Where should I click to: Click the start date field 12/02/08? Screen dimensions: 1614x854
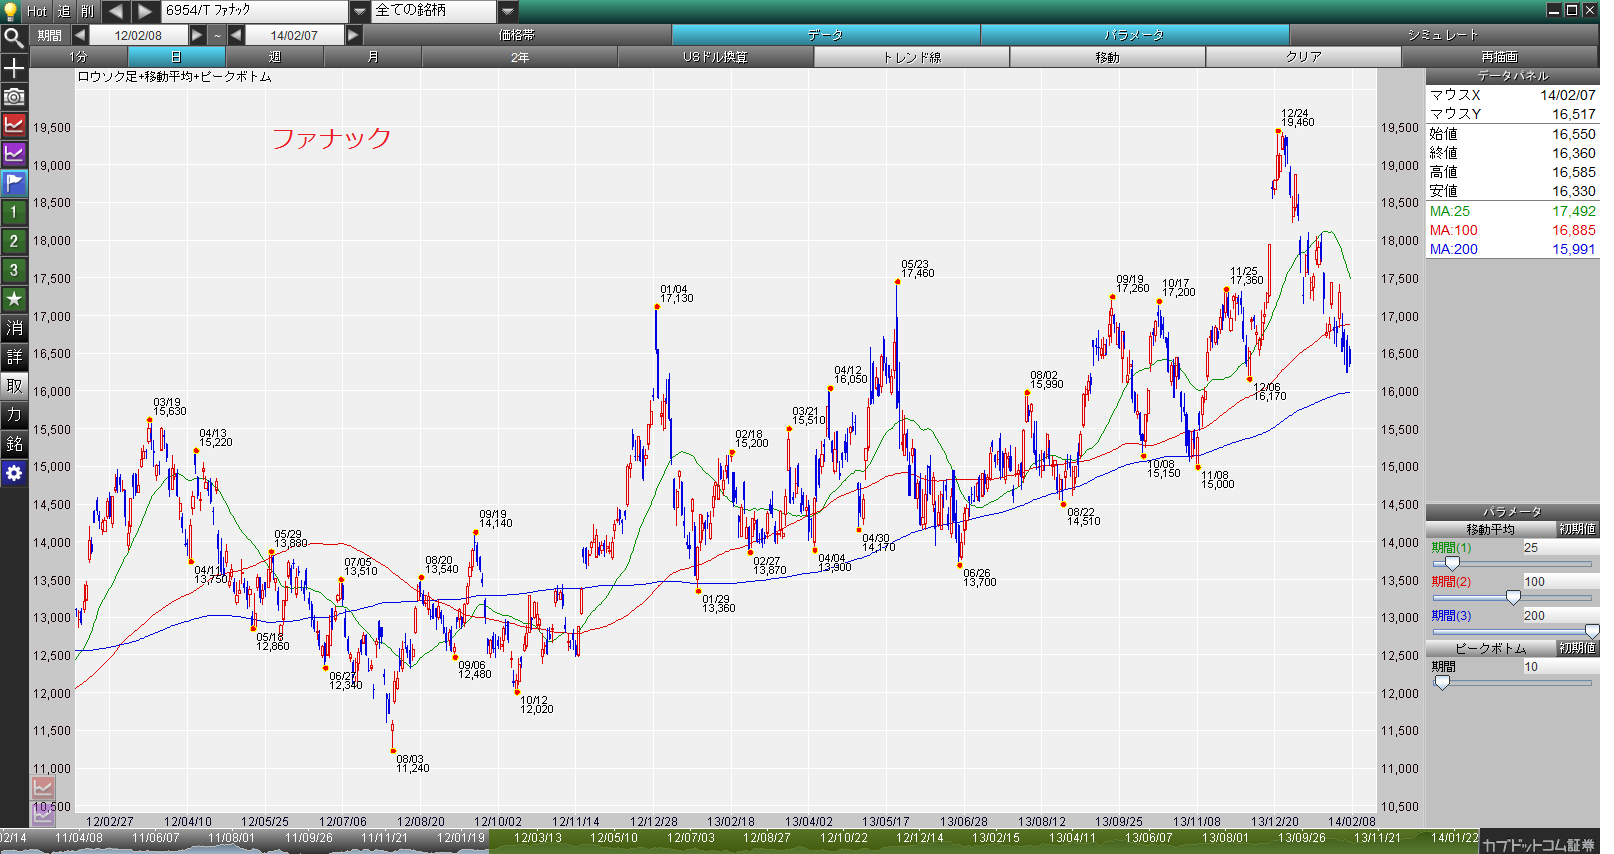coord(138,35)
